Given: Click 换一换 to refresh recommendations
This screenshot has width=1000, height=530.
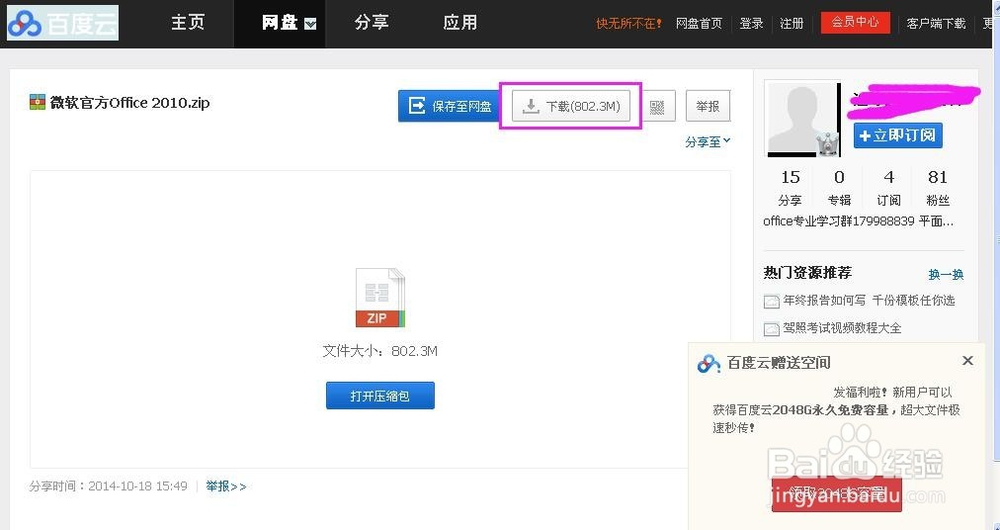Looking at the screenshot, I should point(946,275).
